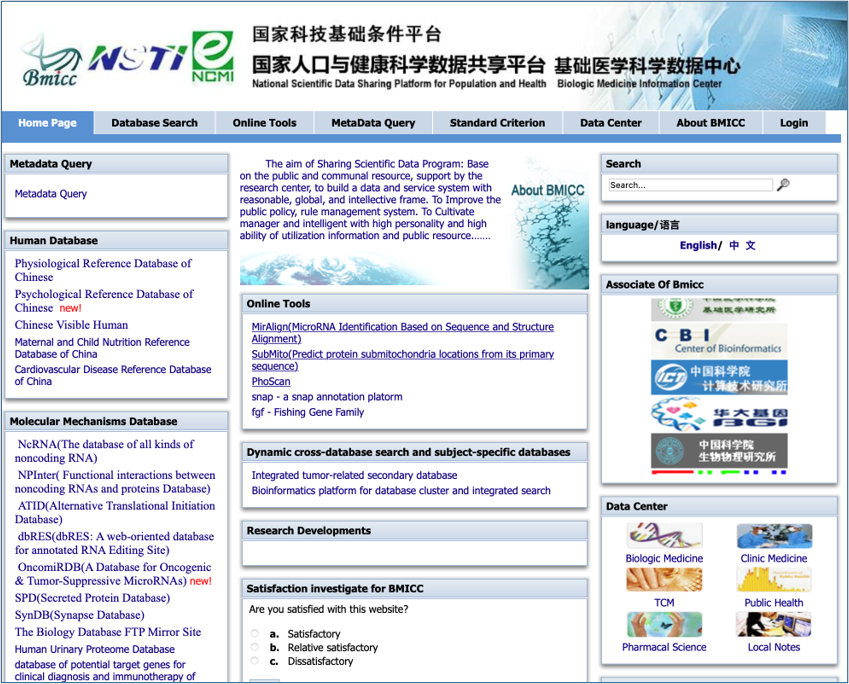Image resolution: width=849 pixels, height=684 pixels.
Task: Open the Chinese Visible Human link
Action: pyautogui.click(x=71, y=325)
